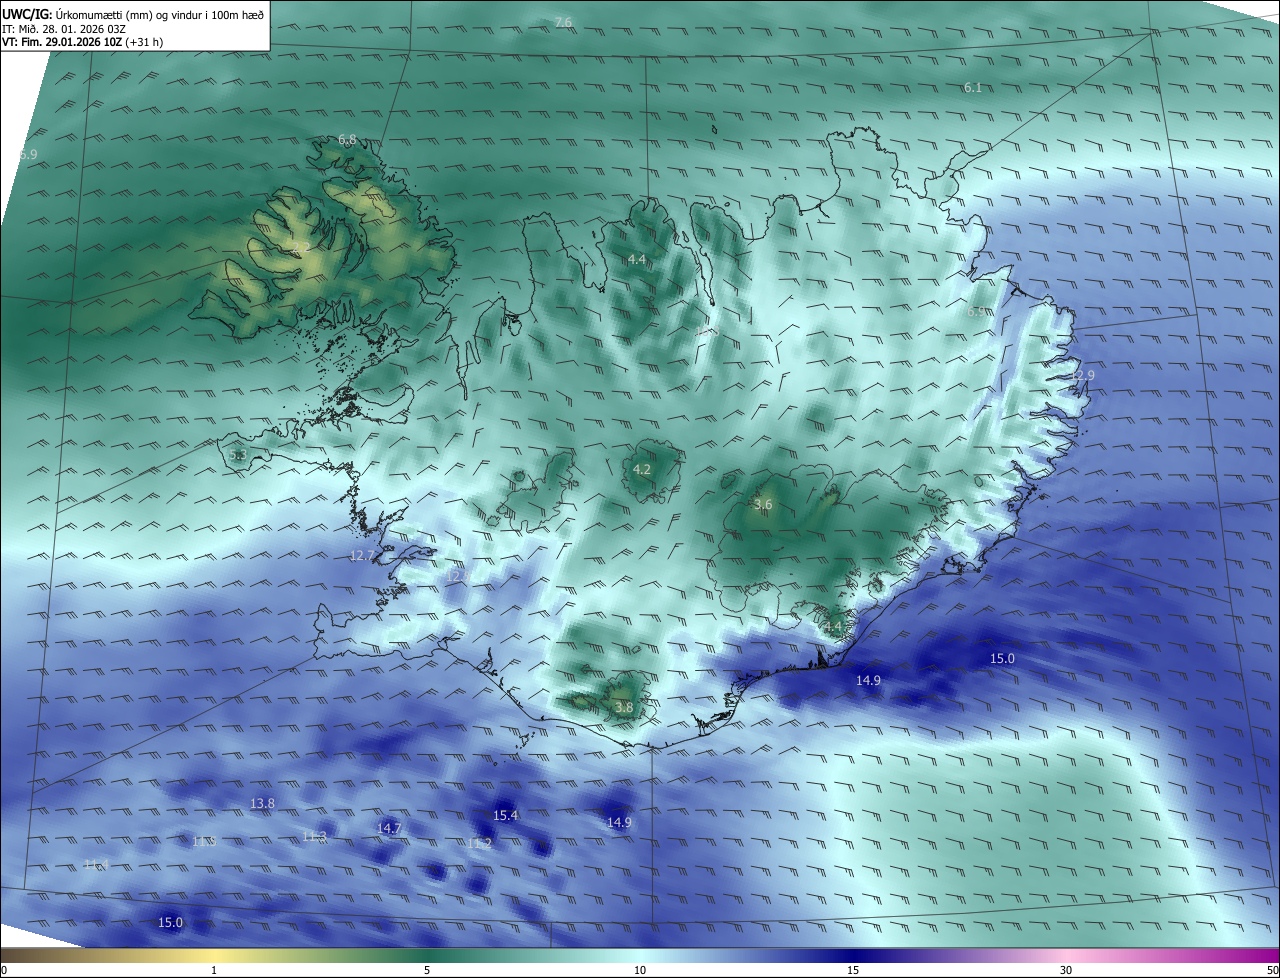Click the 6.8 value over the Westfjords tip
Image resolution: width=1280 pixels, height=978 pixels.
(x=347, y=140)
